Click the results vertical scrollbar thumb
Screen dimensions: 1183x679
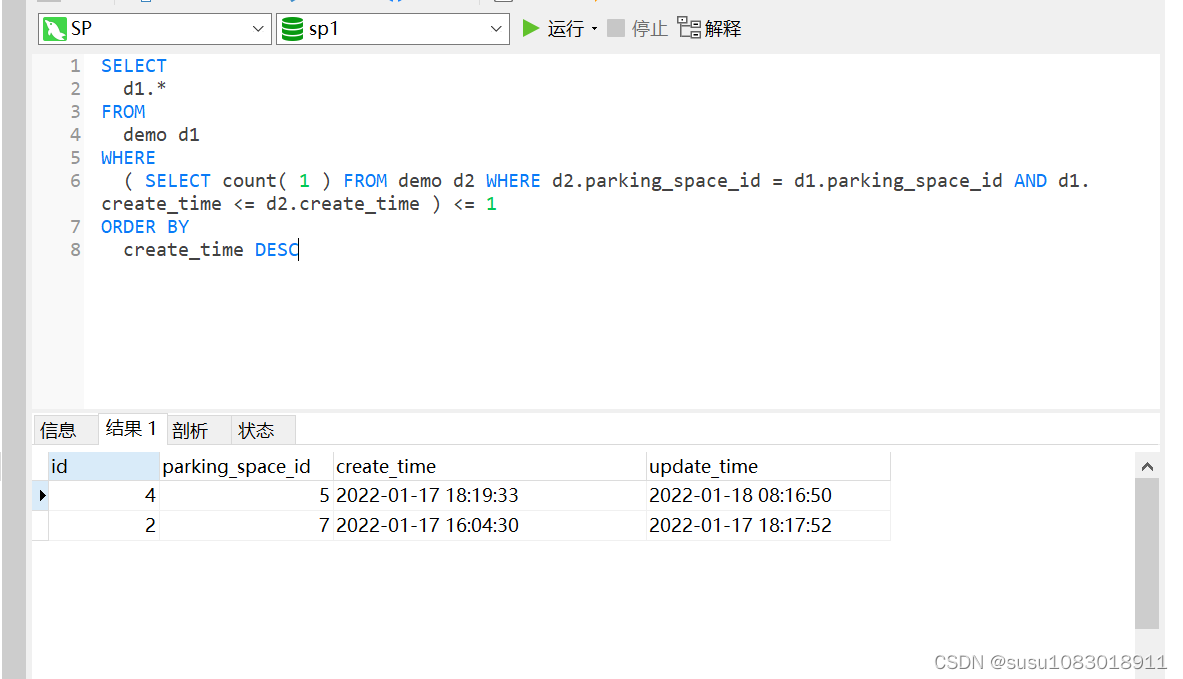pos(1147,555)
